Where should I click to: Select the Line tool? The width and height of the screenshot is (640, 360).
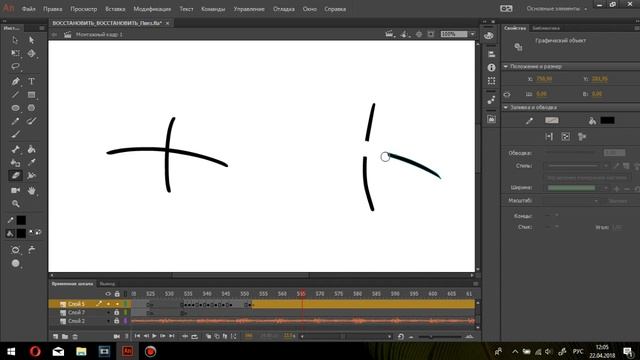pyautogui.click(x=15, y=95)
